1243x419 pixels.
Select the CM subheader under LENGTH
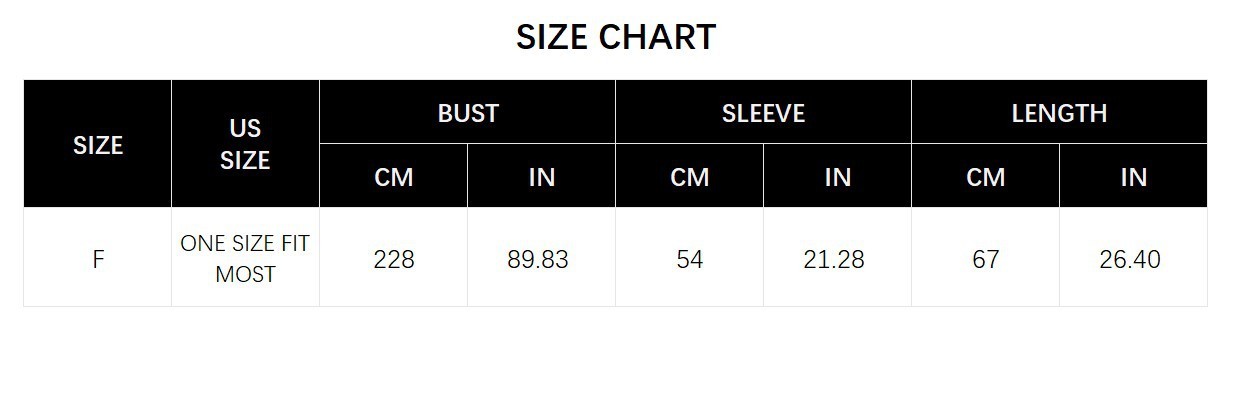pyautogui.click(x=985, y=176)
